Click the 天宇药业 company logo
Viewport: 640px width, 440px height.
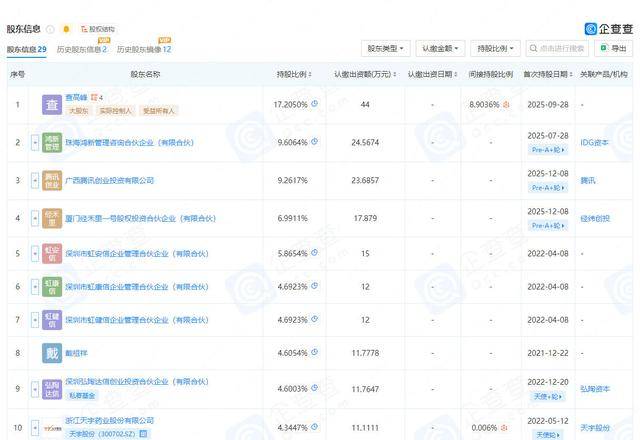52,428
